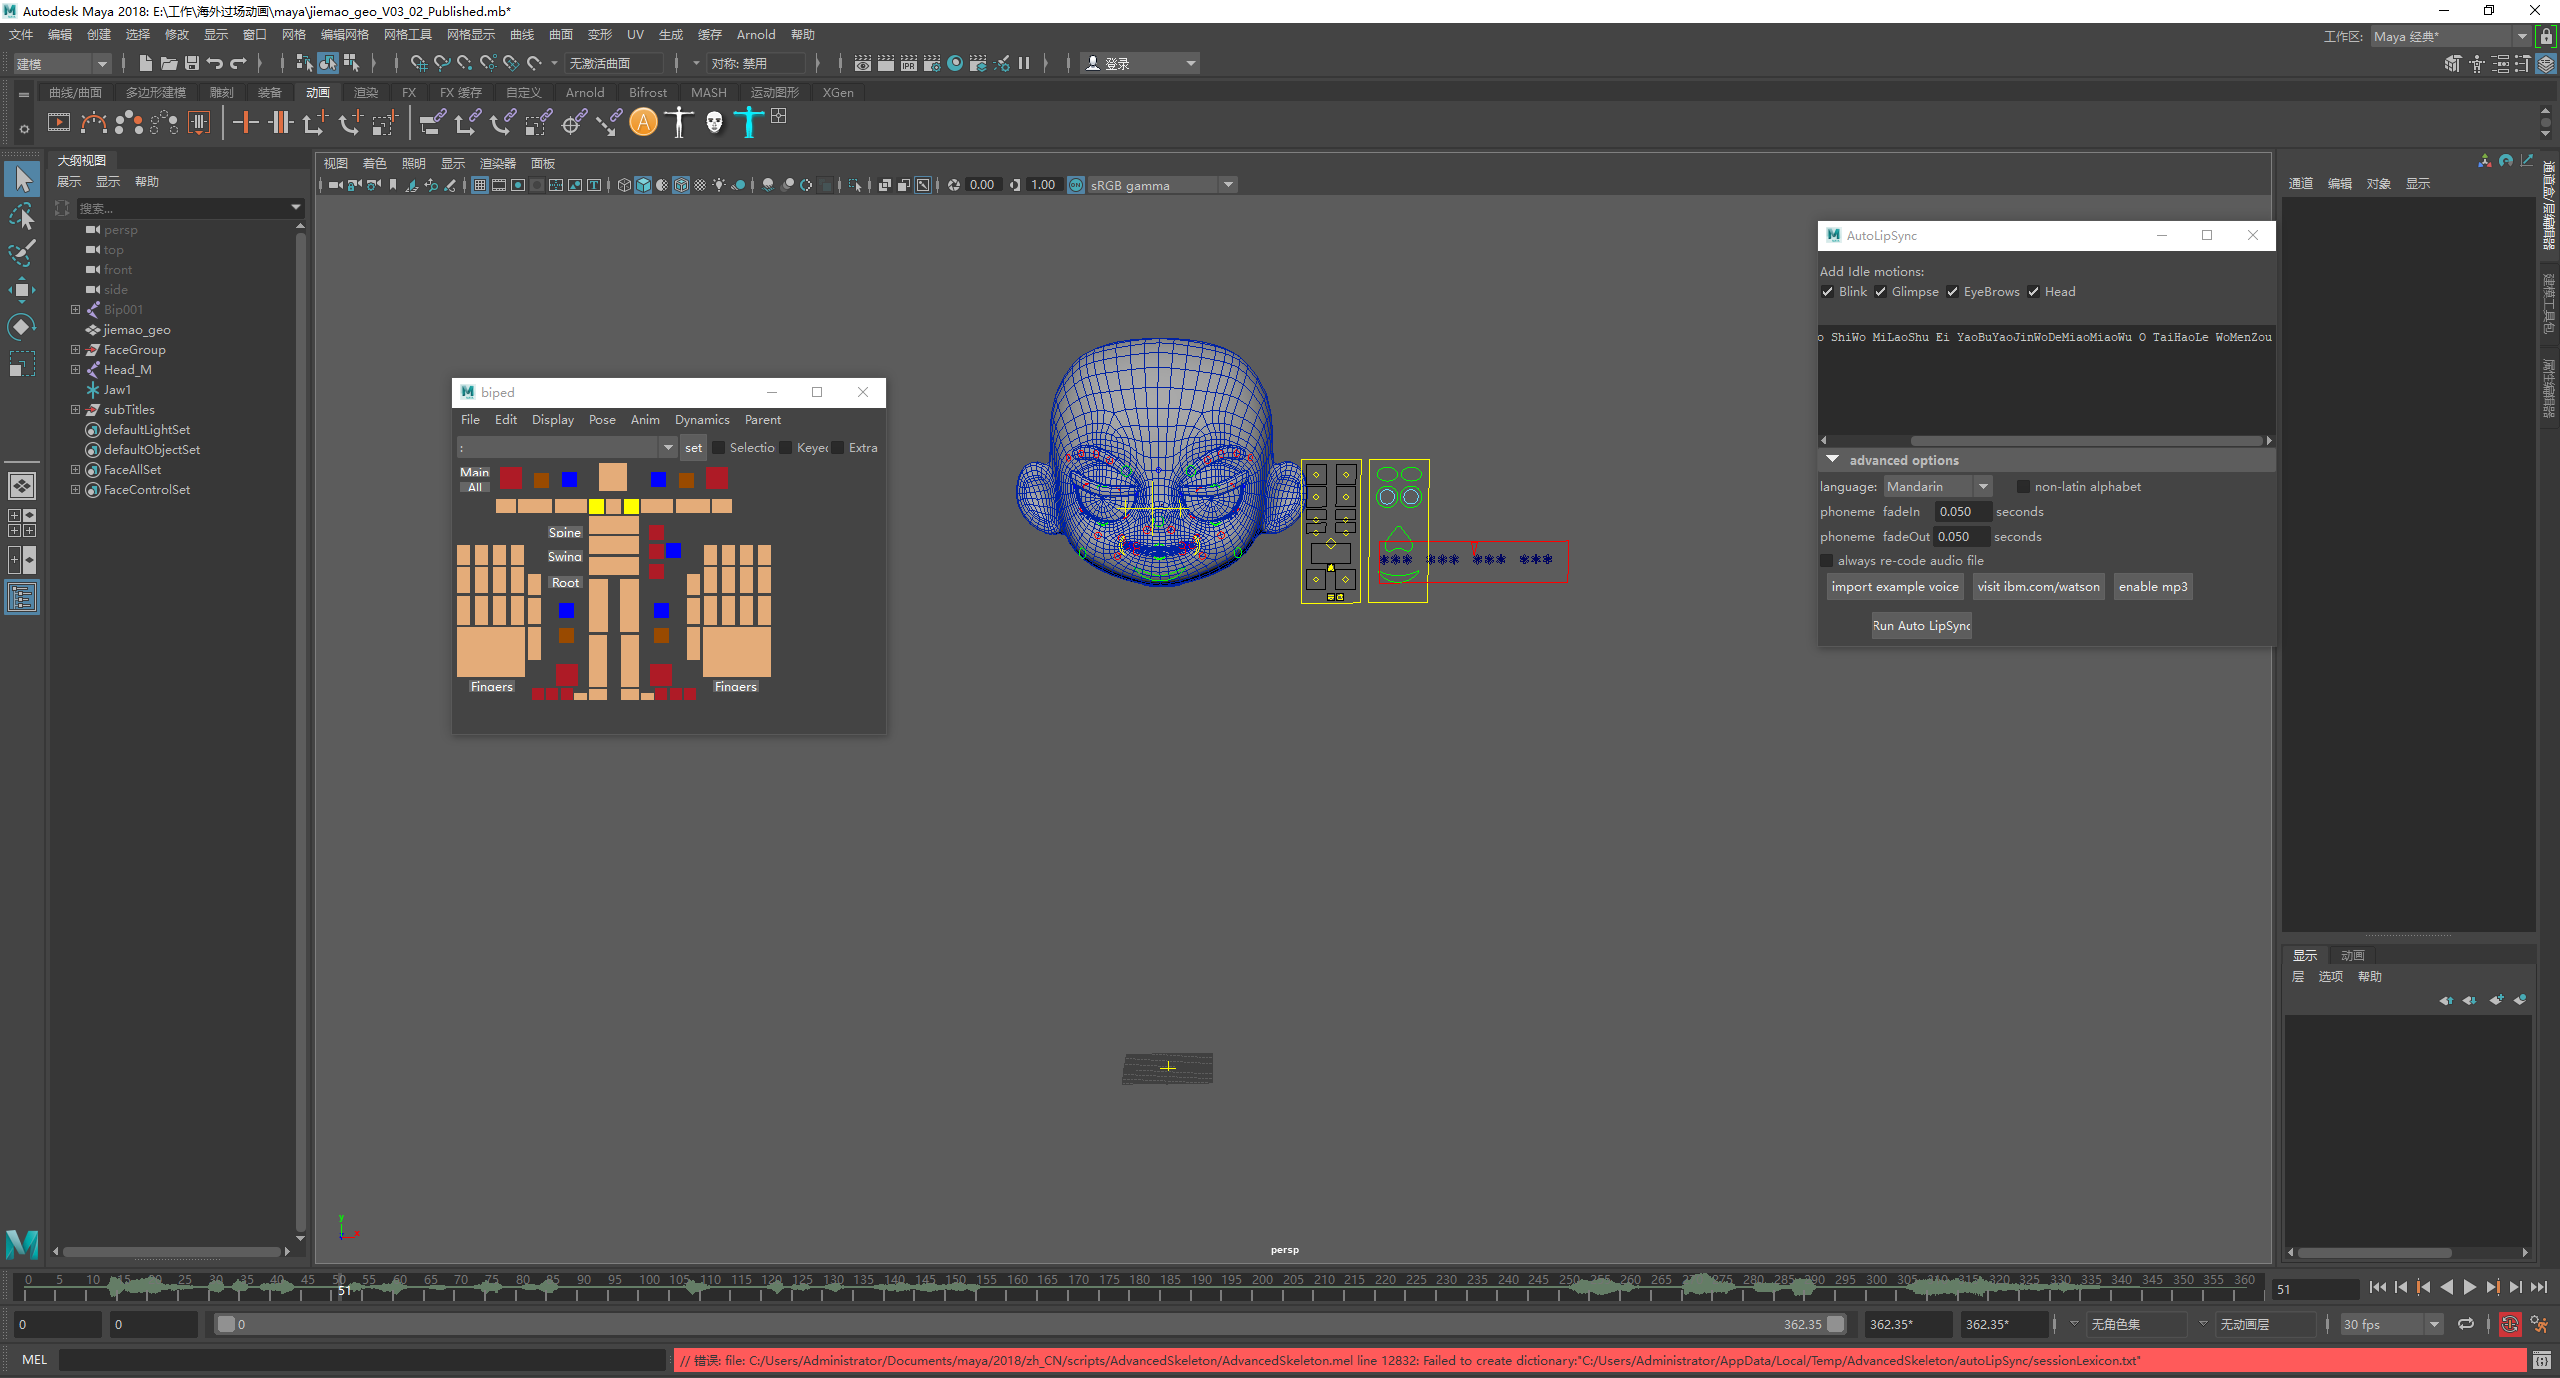Click the New Scene icon in status line
Screen dimensions: 2560x1378
[146, 63]
